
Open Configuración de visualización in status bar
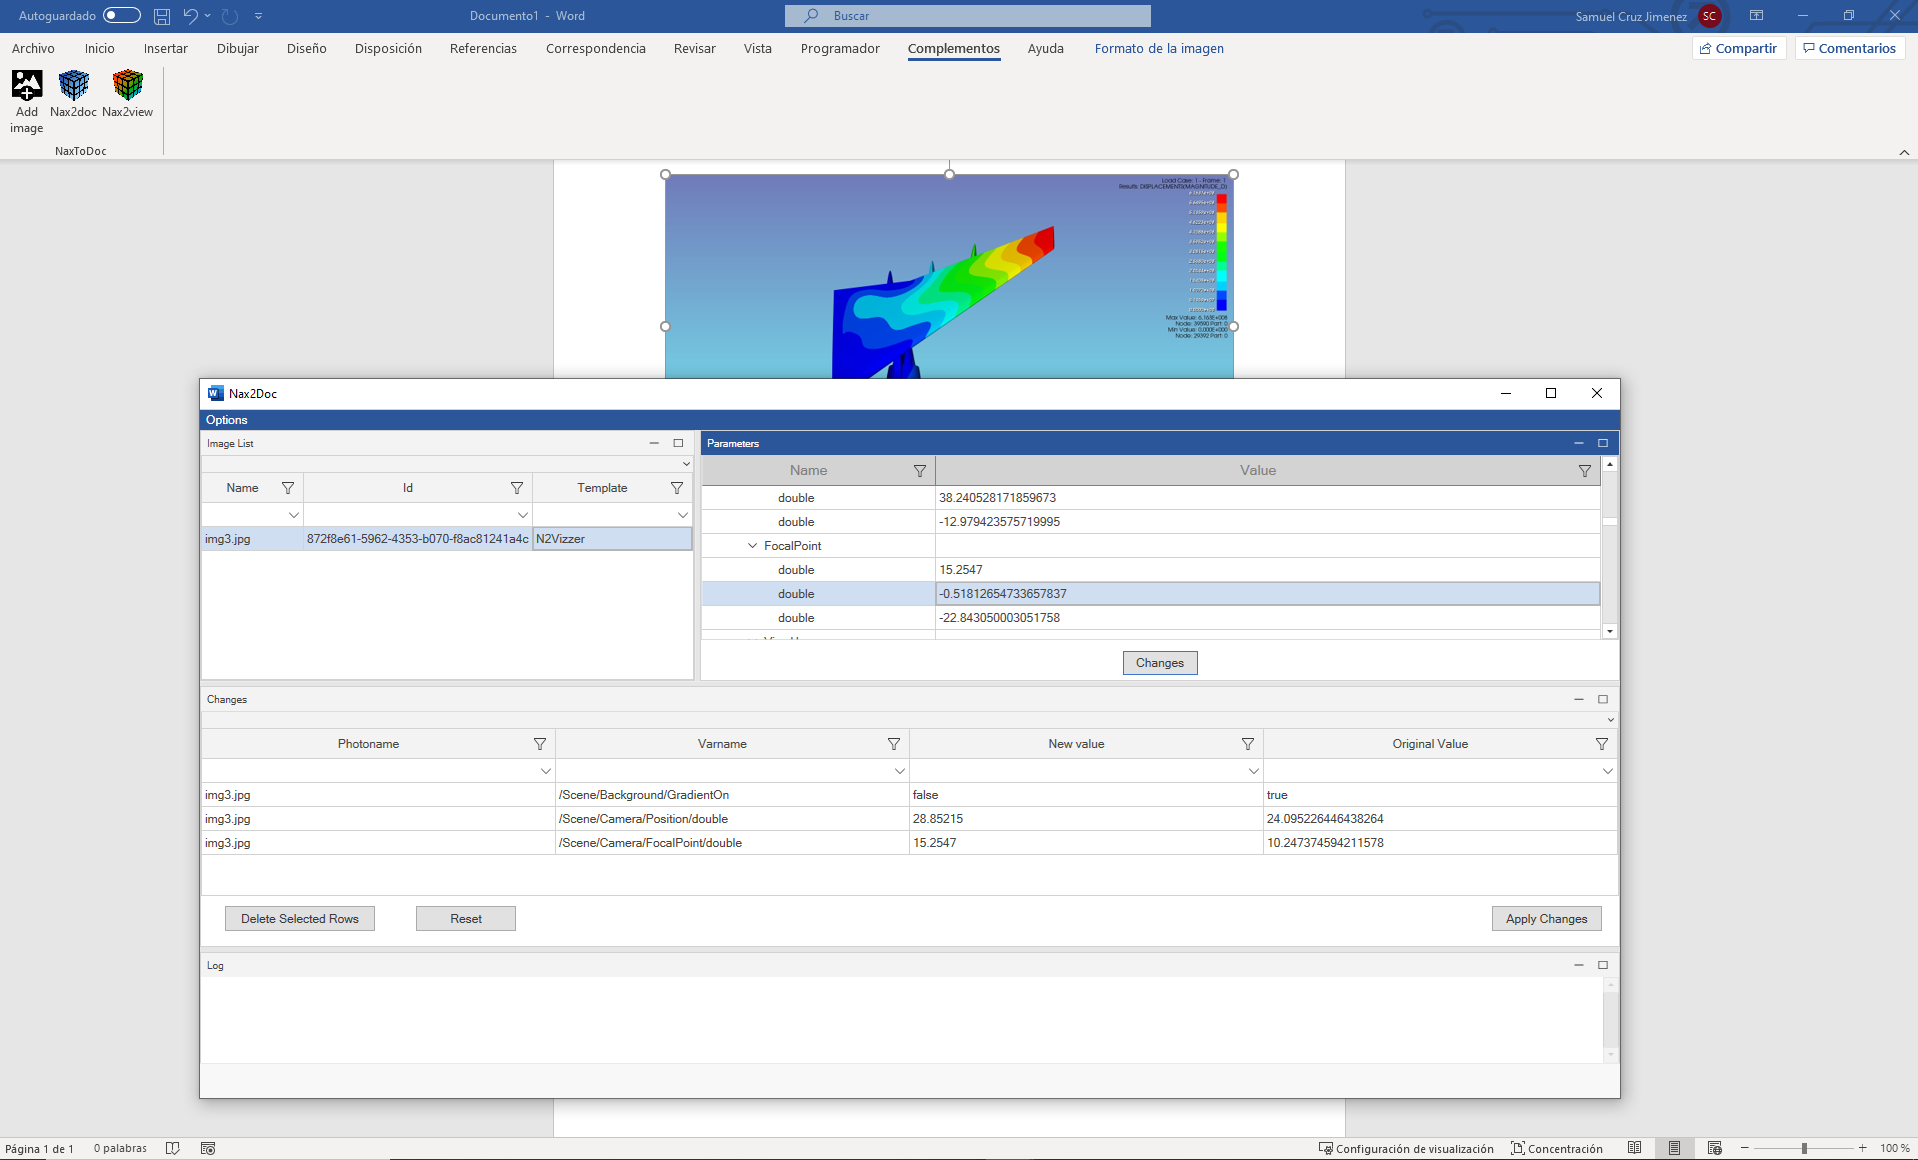click(1406, 1148)
